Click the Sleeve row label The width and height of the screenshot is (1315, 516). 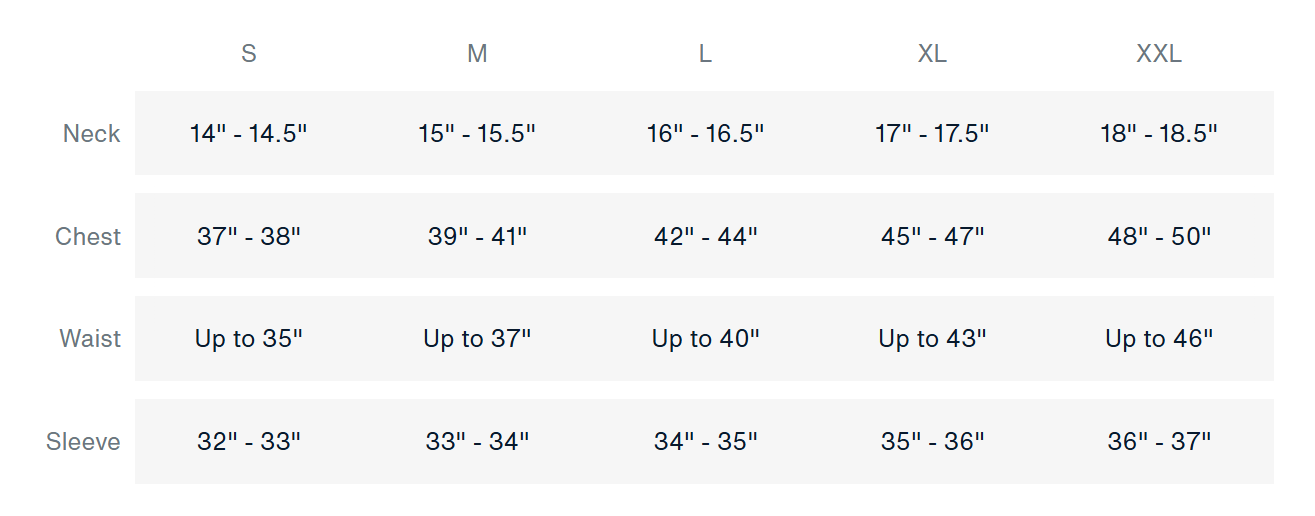tap(83, 442)
